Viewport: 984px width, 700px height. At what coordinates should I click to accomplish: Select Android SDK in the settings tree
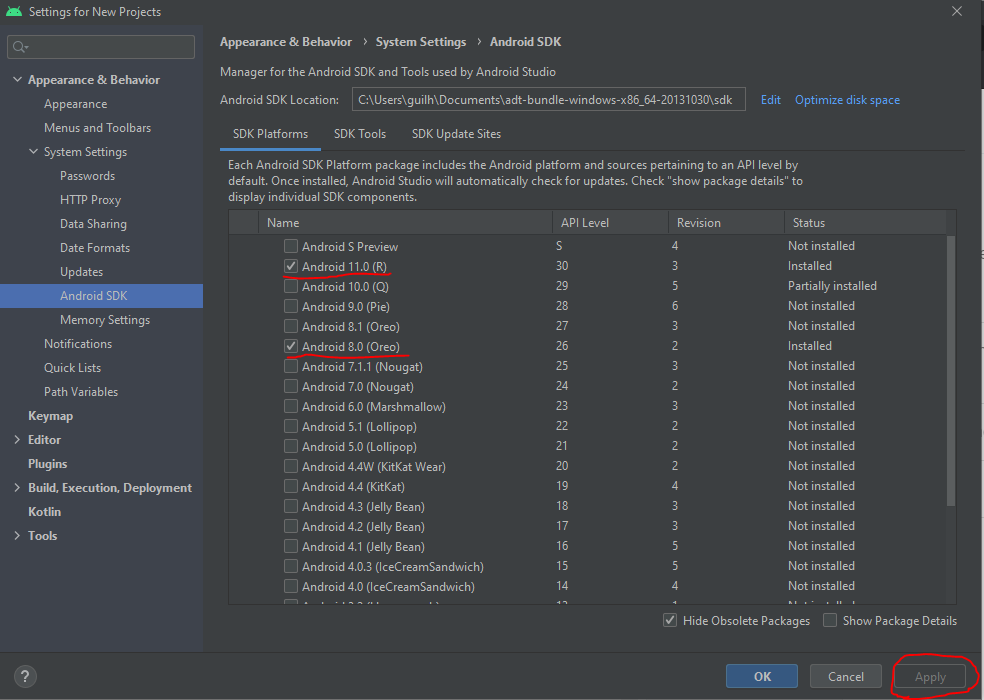[101, 296]
